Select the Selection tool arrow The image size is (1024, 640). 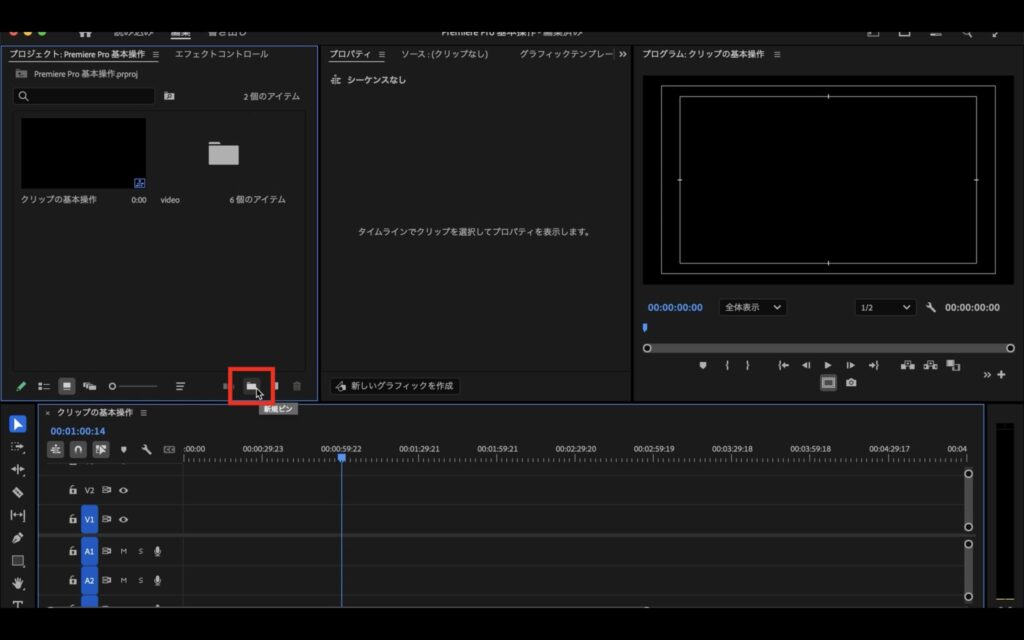pos(18,424)
